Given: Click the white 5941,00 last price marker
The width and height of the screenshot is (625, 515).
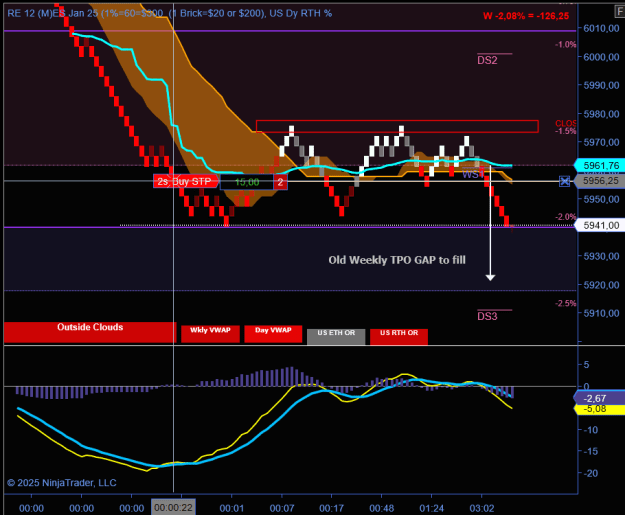Looking at the screenshot, I should (599, 226).
